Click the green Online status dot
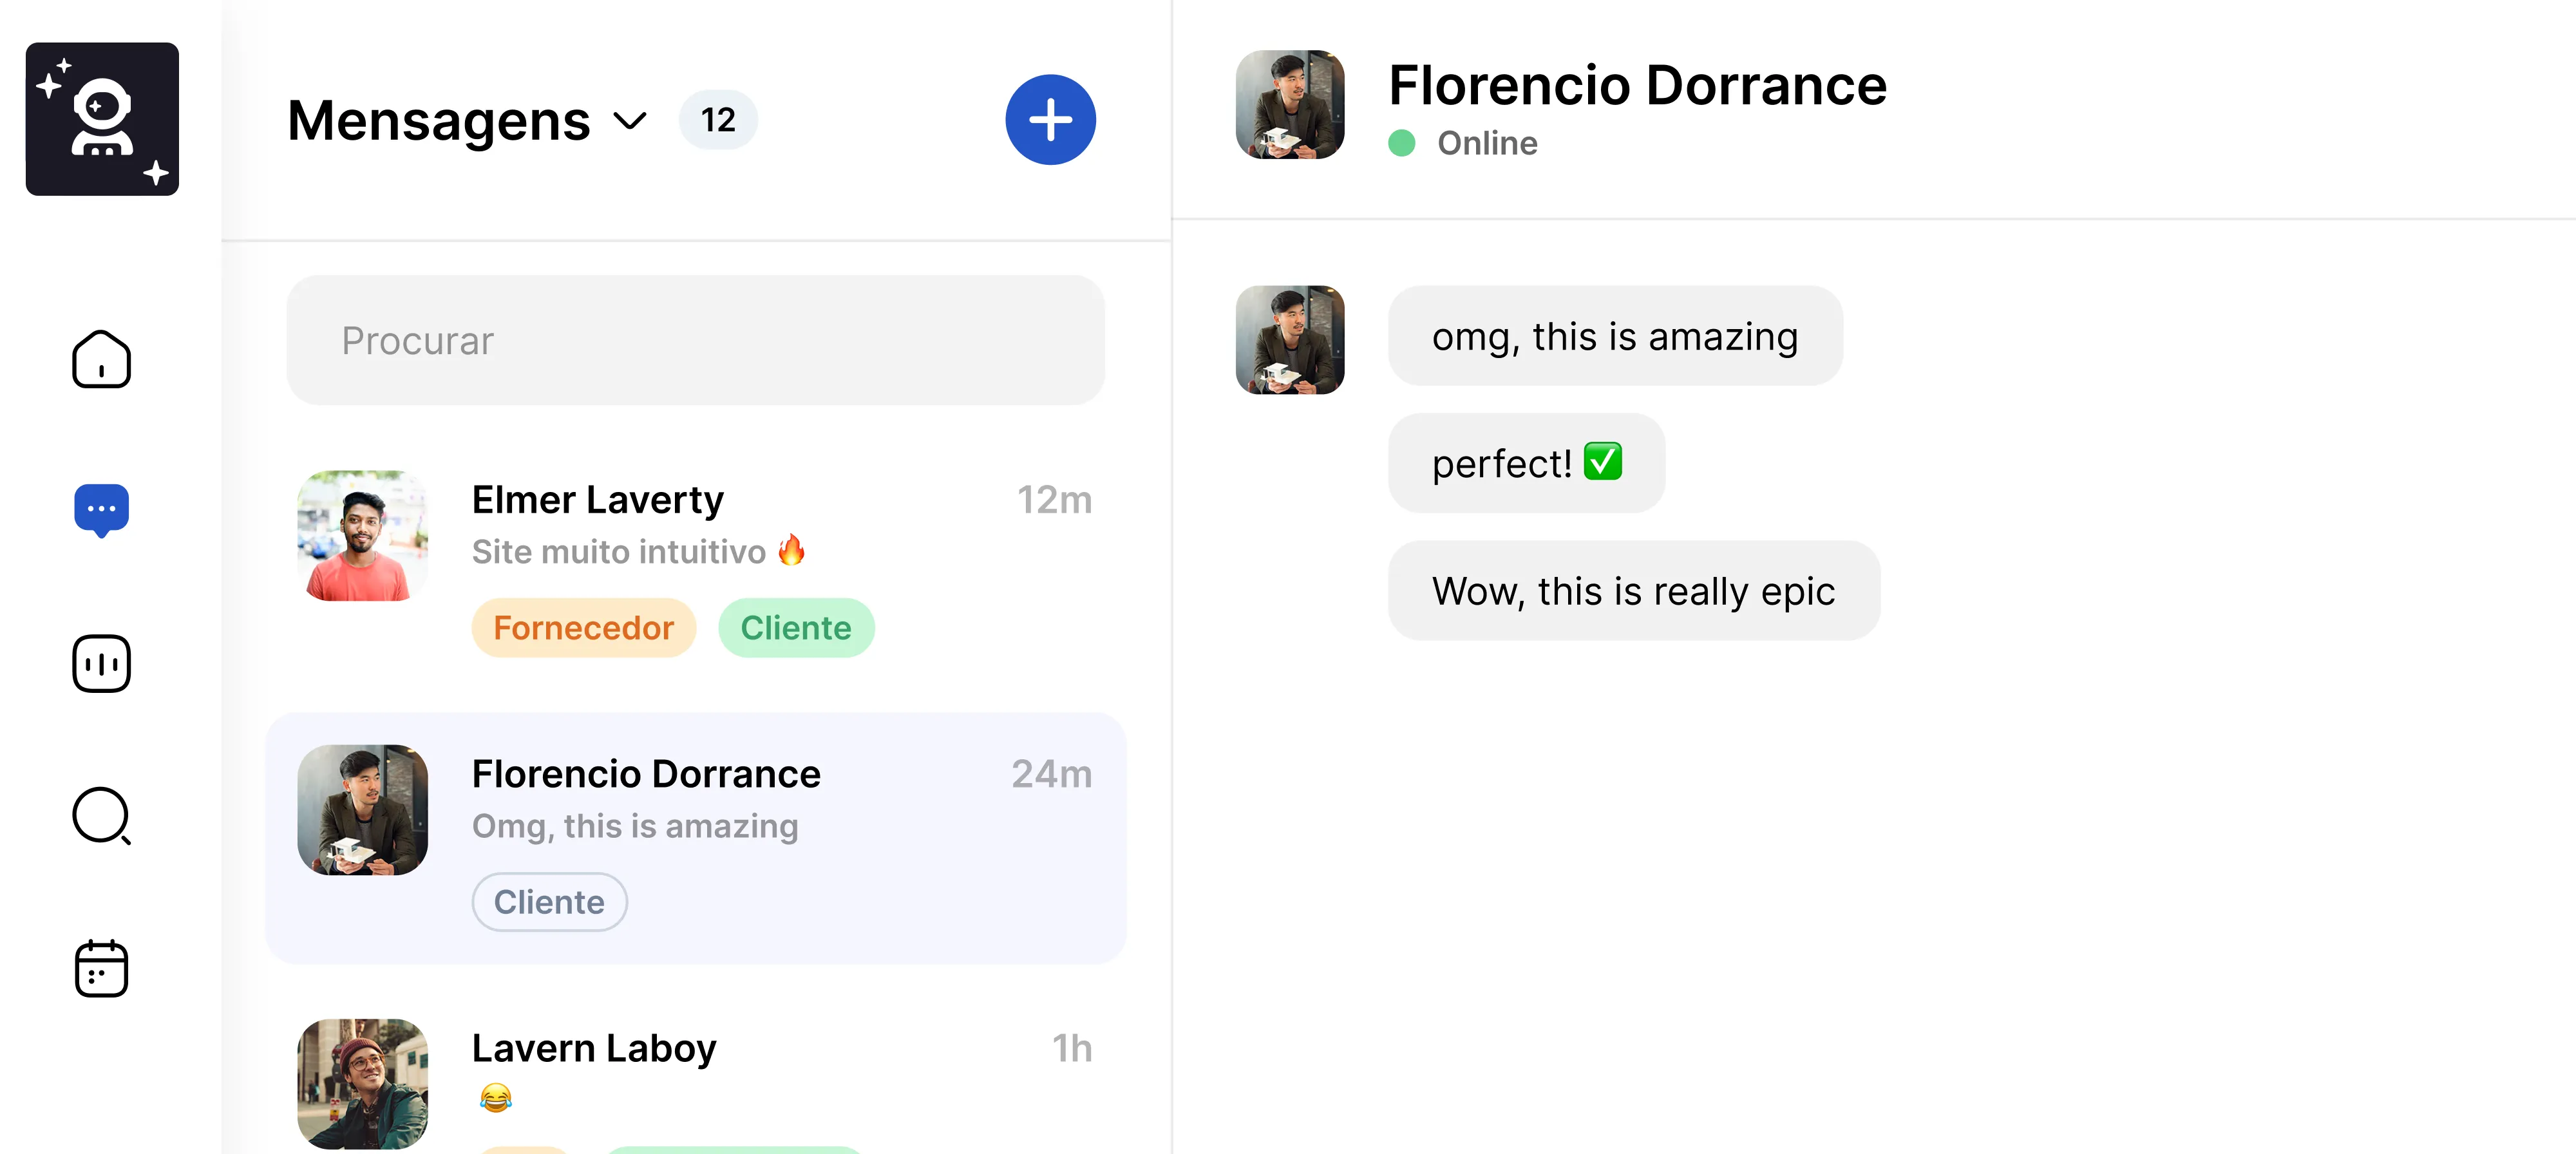The height and width of the screenshot is (1154, 2576). tap(1401, 143)
